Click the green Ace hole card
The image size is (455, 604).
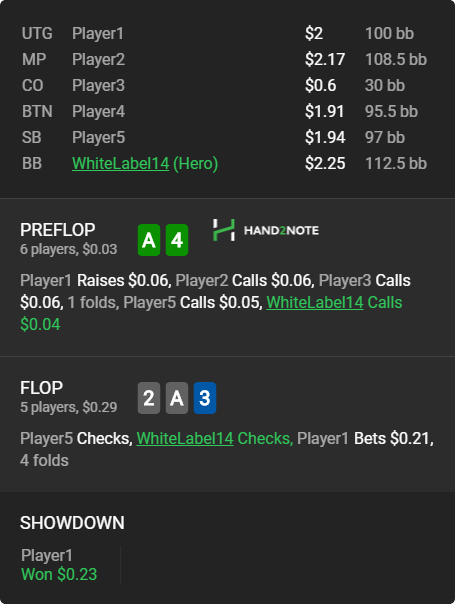pos(149,240)
